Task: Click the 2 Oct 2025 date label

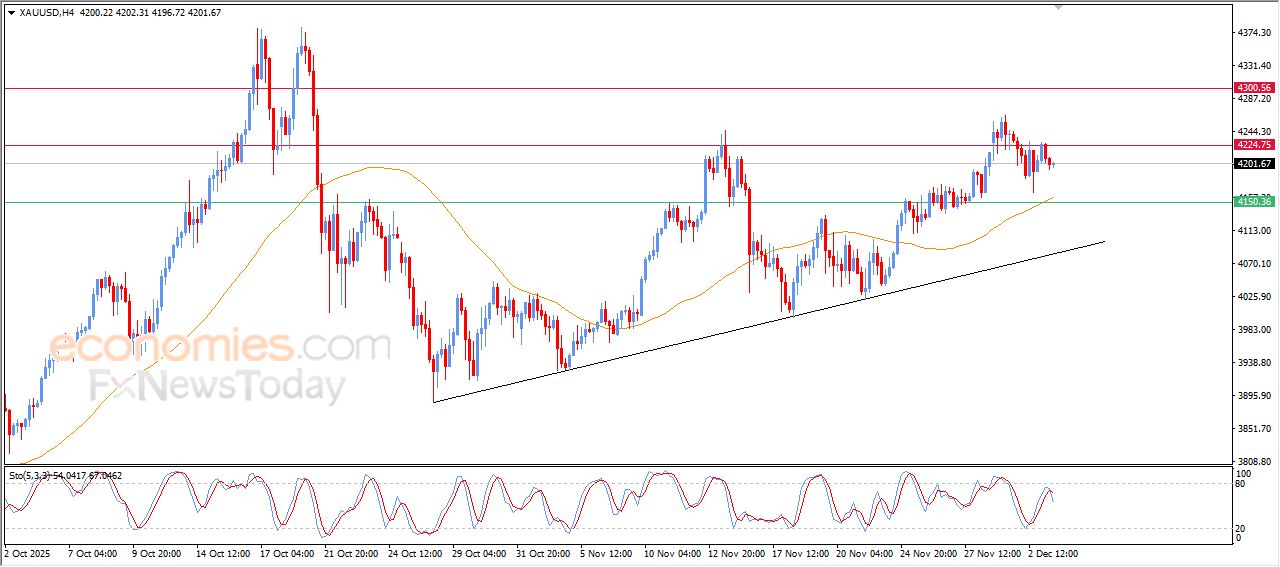Action: (26, 552)
